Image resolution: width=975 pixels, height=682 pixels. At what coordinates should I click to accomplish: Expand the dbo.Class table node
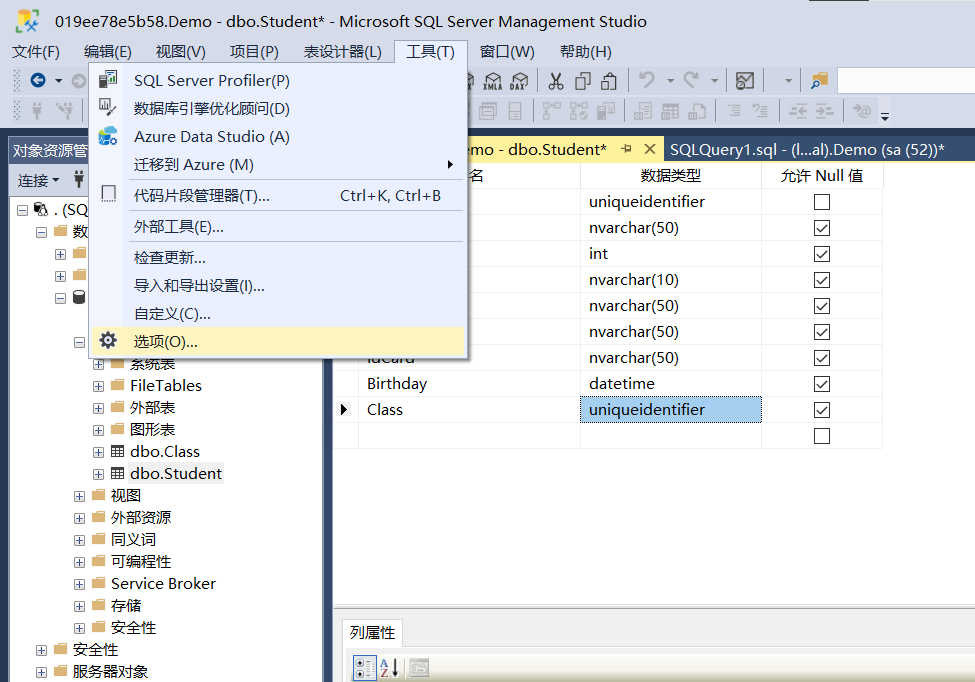click(x=98, y=453)
